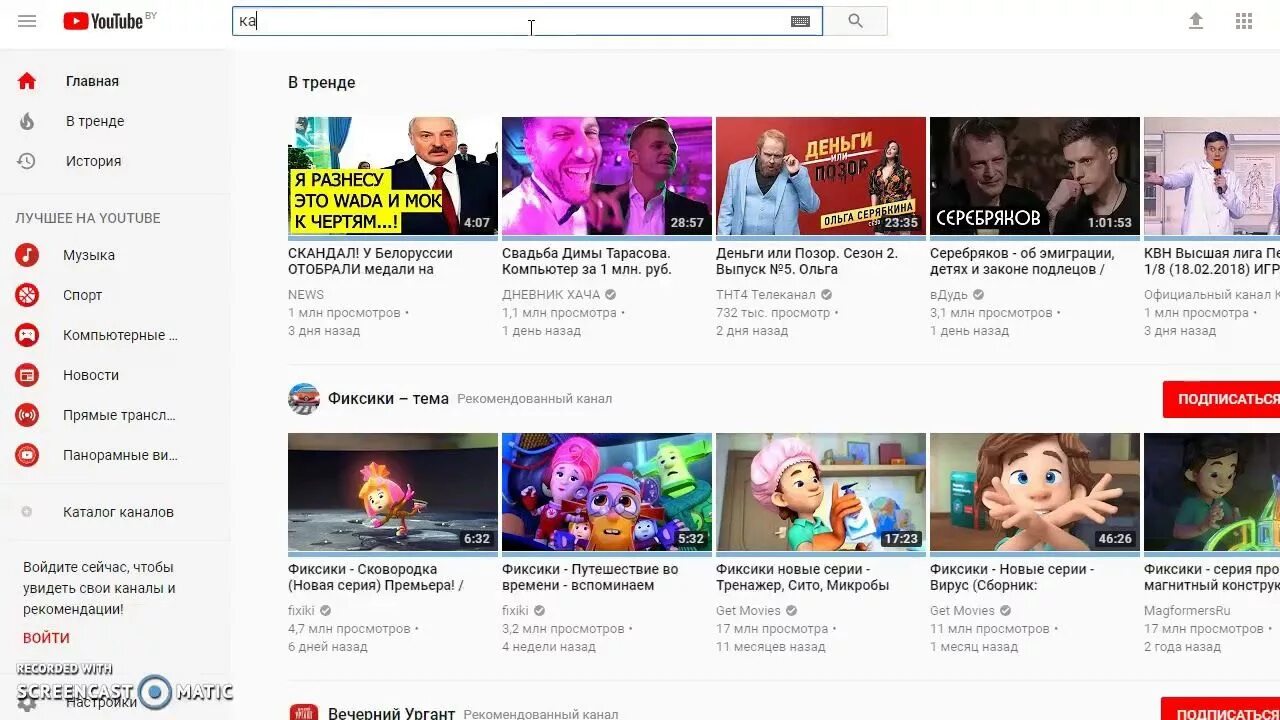Click the red News icon
The width and height of the screenshot is (1280, 720).
point(27,375)
